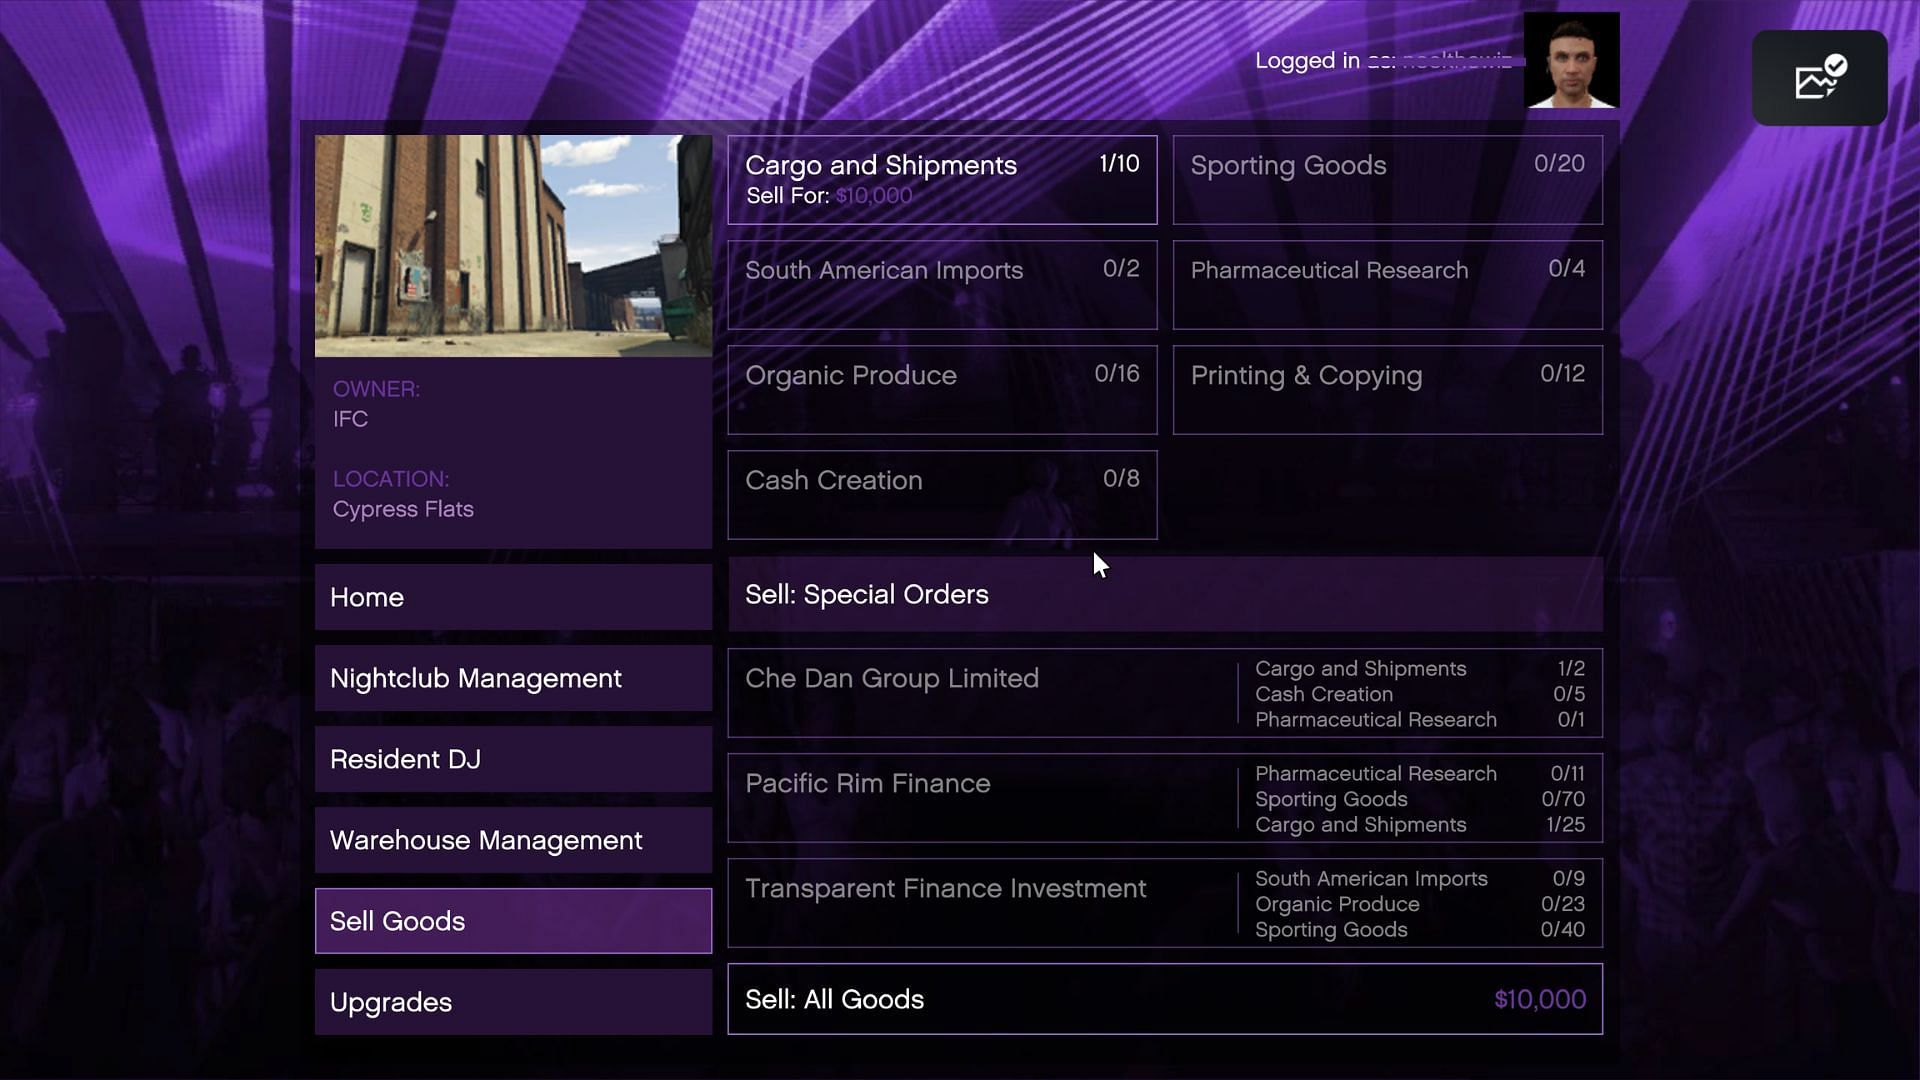The height and width of the screenshot is (1080, 1920).
Task: Toggle Sell Goods active panel
Action: pyautogui.click(x=513, y=920)
